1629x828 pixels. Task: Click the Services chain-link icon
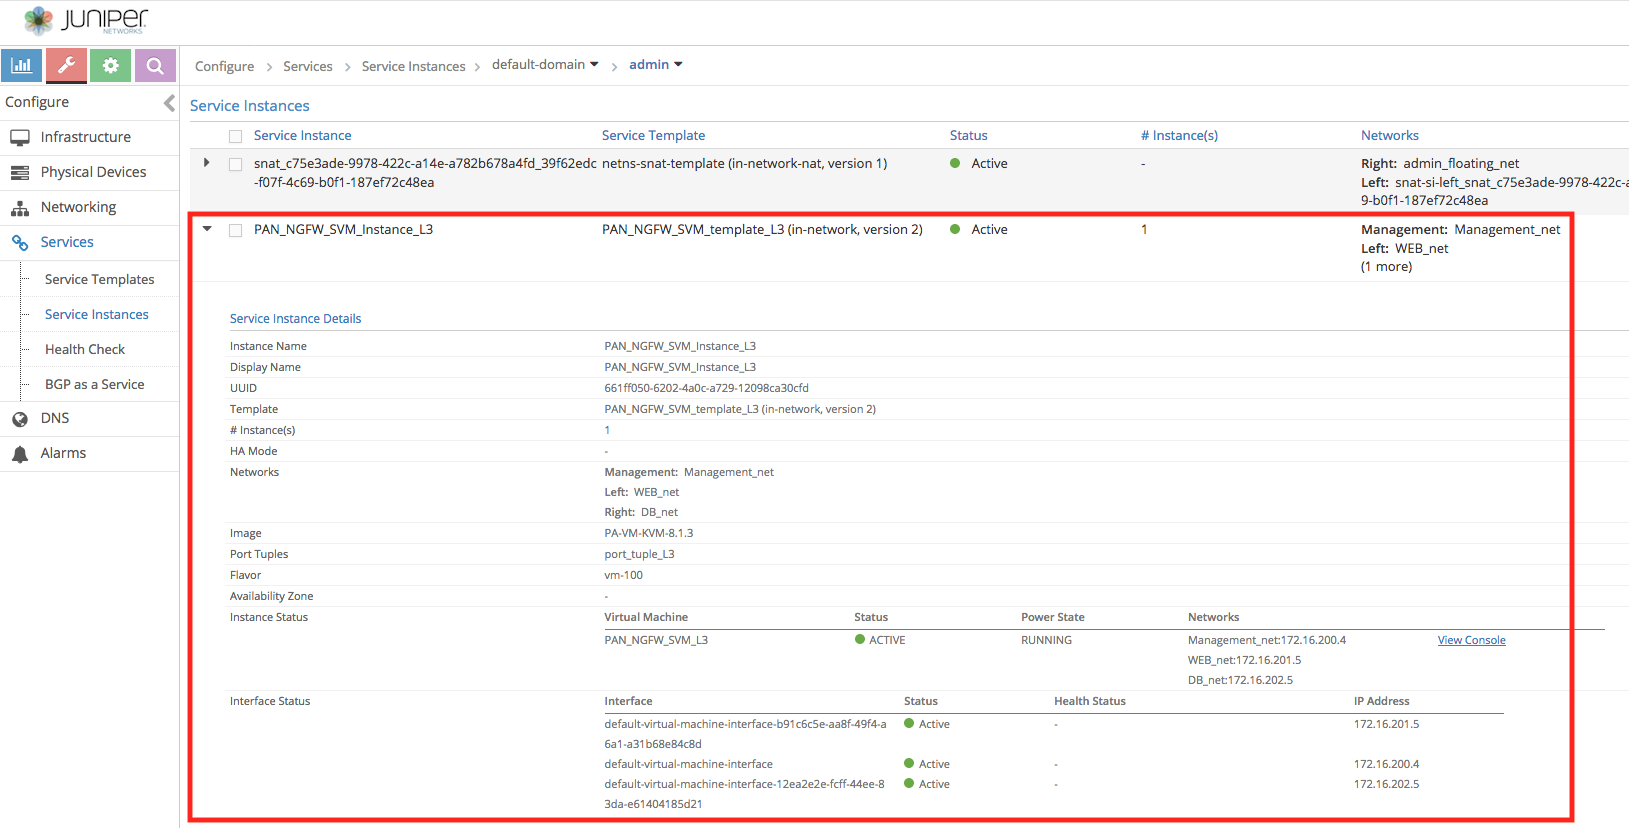click(x=20, y=242)
